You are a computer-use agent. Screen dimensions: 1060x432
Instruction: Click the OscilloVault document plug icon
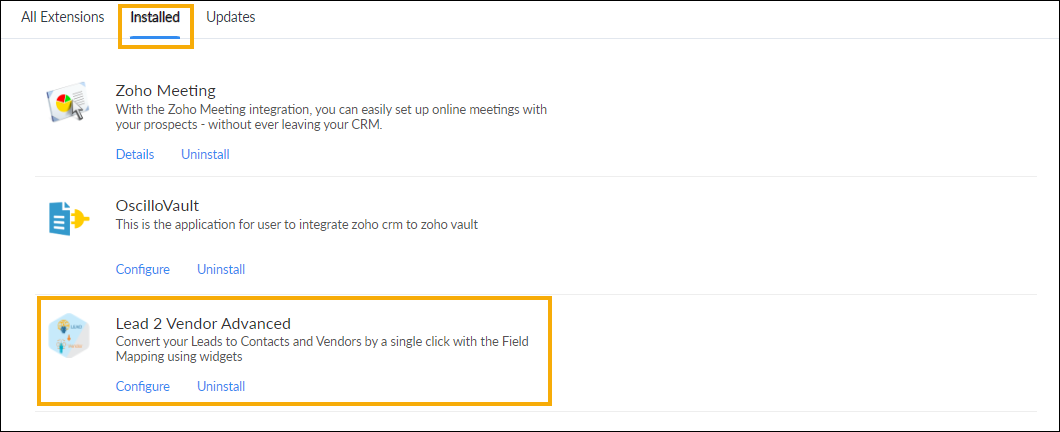point(69,218)
